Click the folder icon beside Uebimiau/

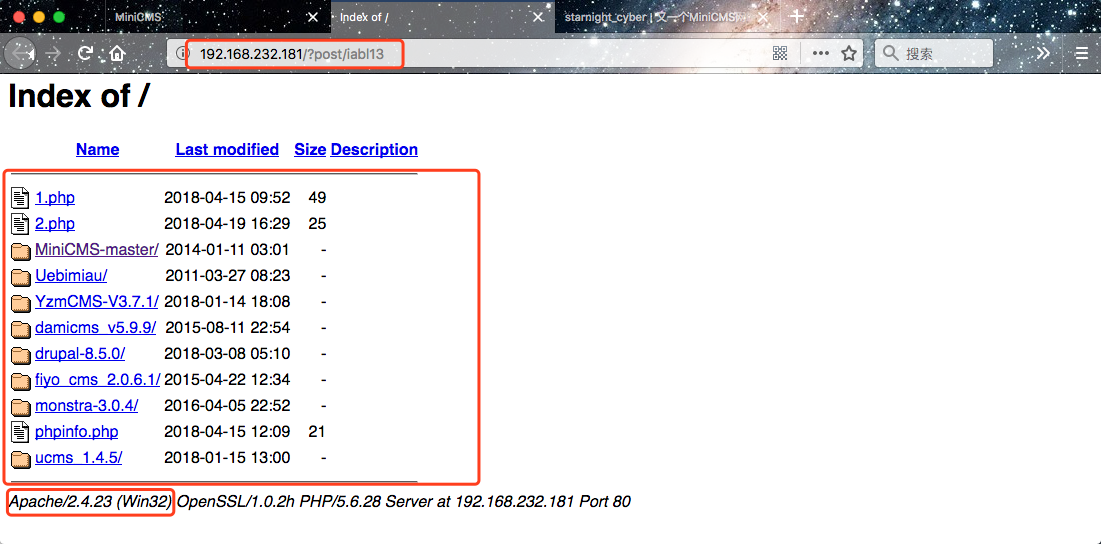point(21,277)
